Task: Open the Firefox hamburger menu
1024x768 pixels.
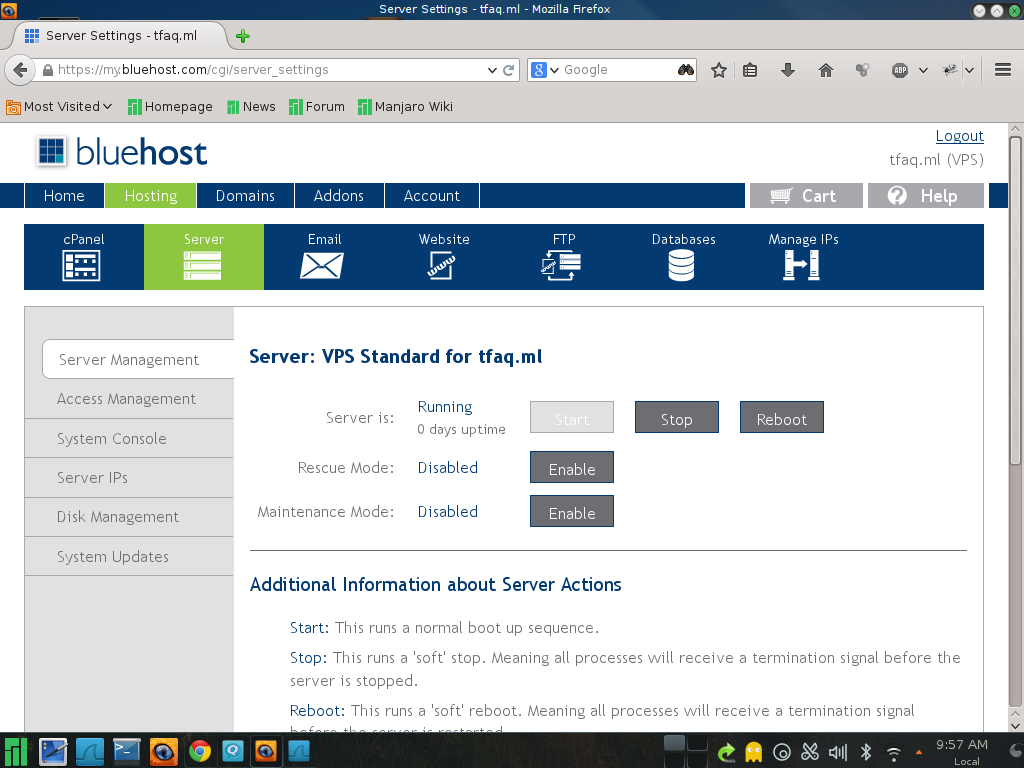Action: coord(1003,70)
